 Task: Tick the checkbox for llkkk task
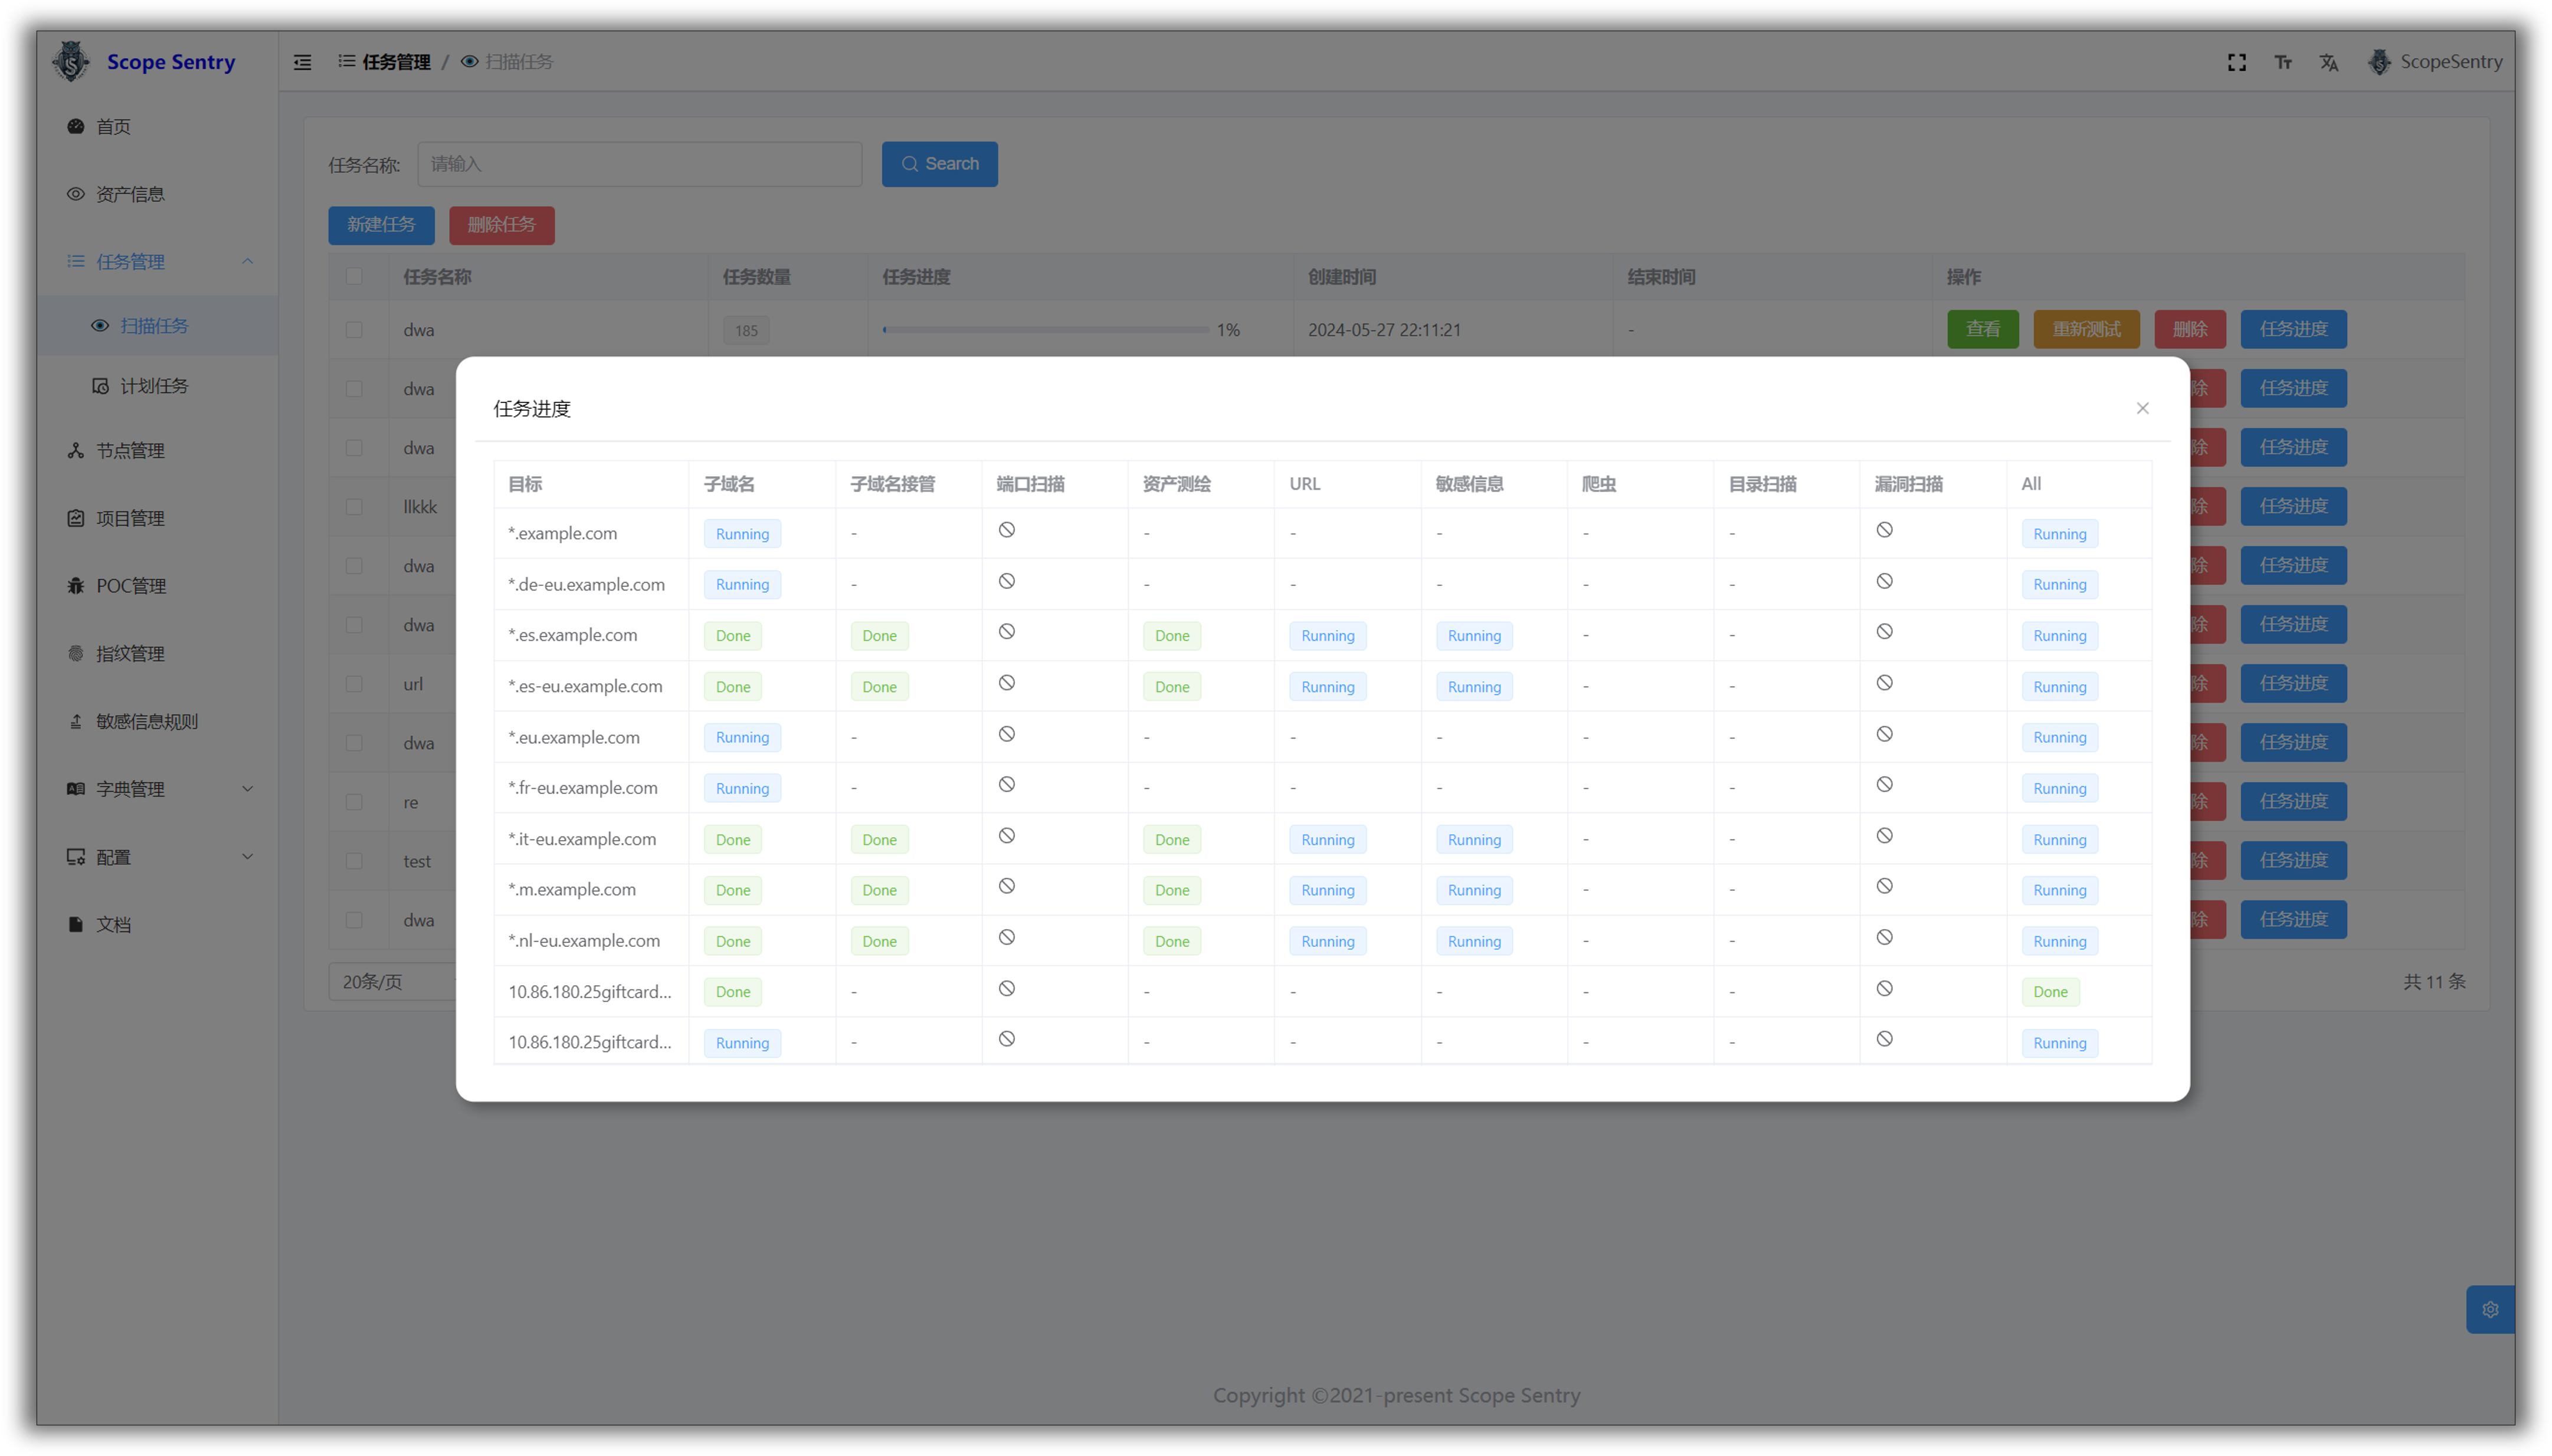pyautogui.click(x=354, y=507)
